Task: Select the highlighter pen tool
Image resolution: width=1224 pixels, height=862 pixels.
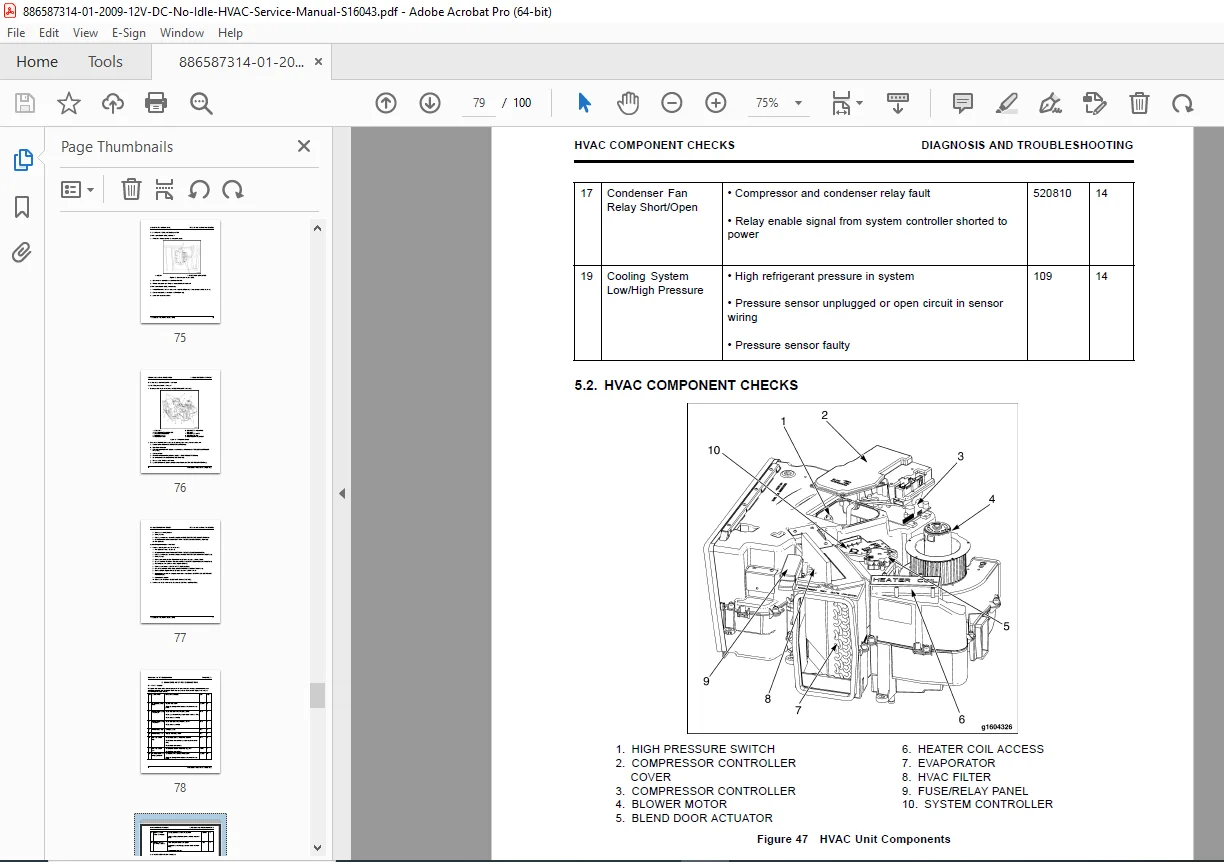Action: tap(1007, 103)
